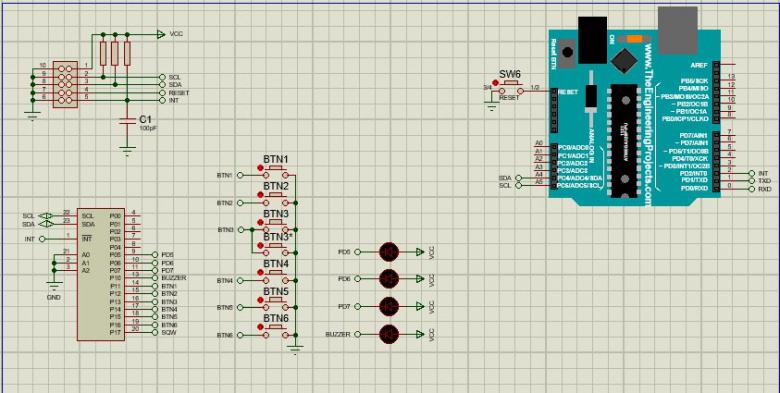This screenshot has width=780, height=393.
Task: Toggle the red actuator dot on BTN5
Action: (x=260, y=300)
